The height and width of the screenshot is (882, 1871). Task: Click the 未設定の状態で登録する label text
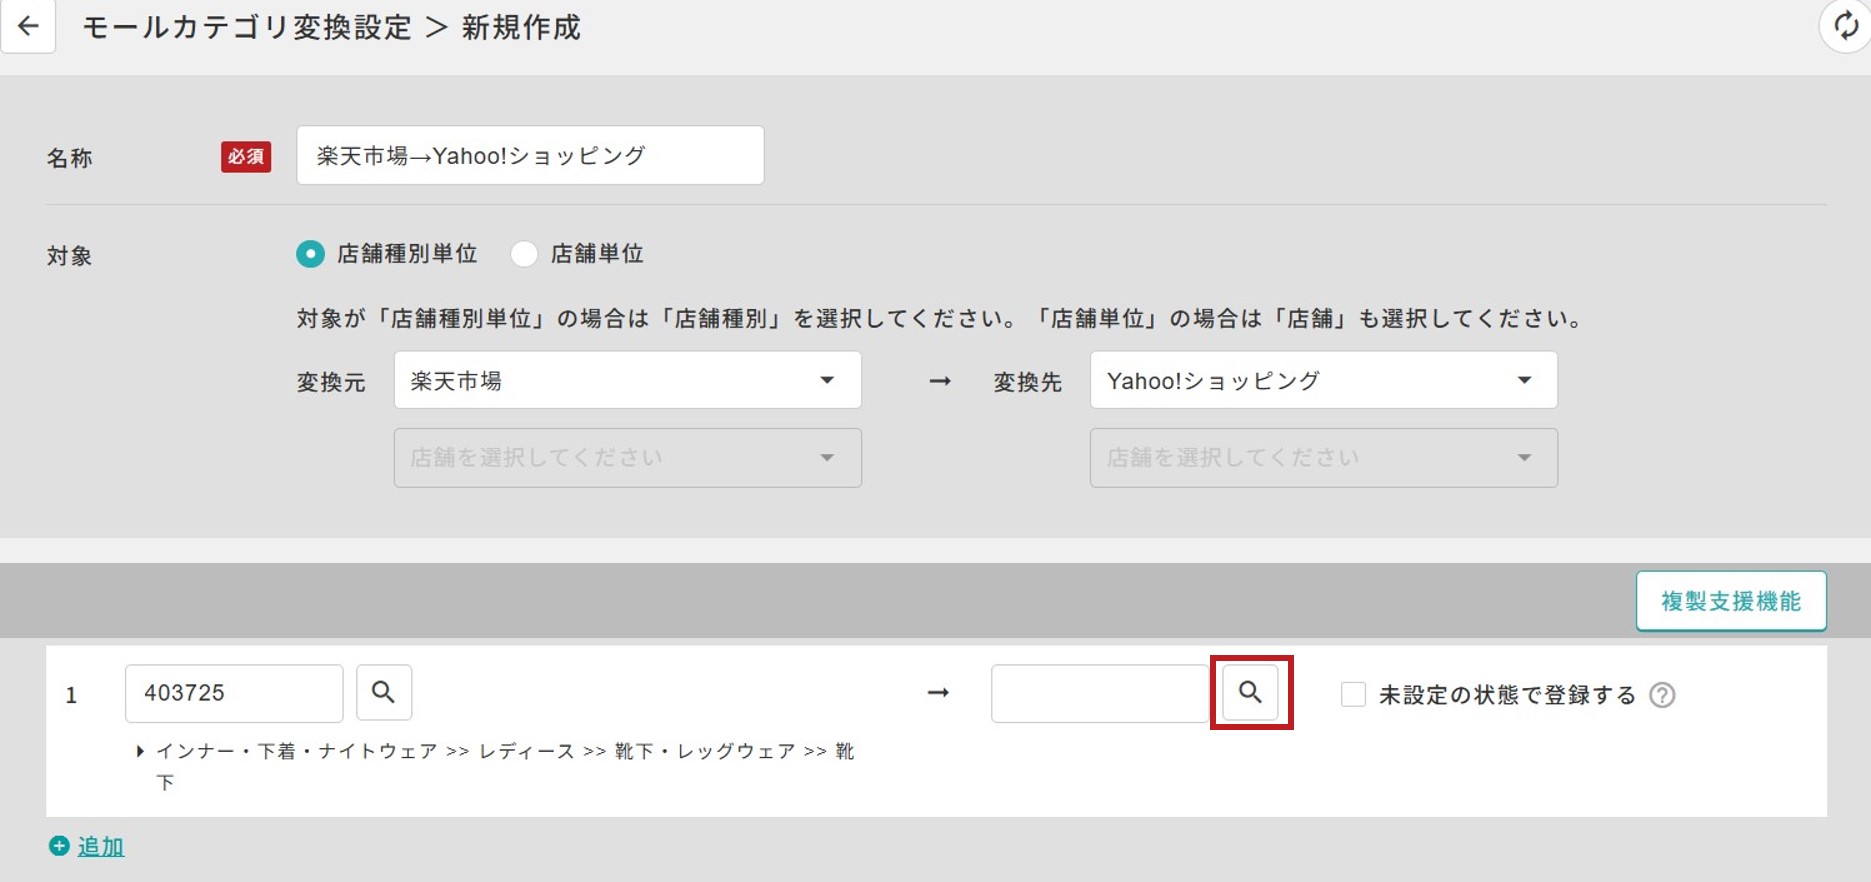[1507, 695]
